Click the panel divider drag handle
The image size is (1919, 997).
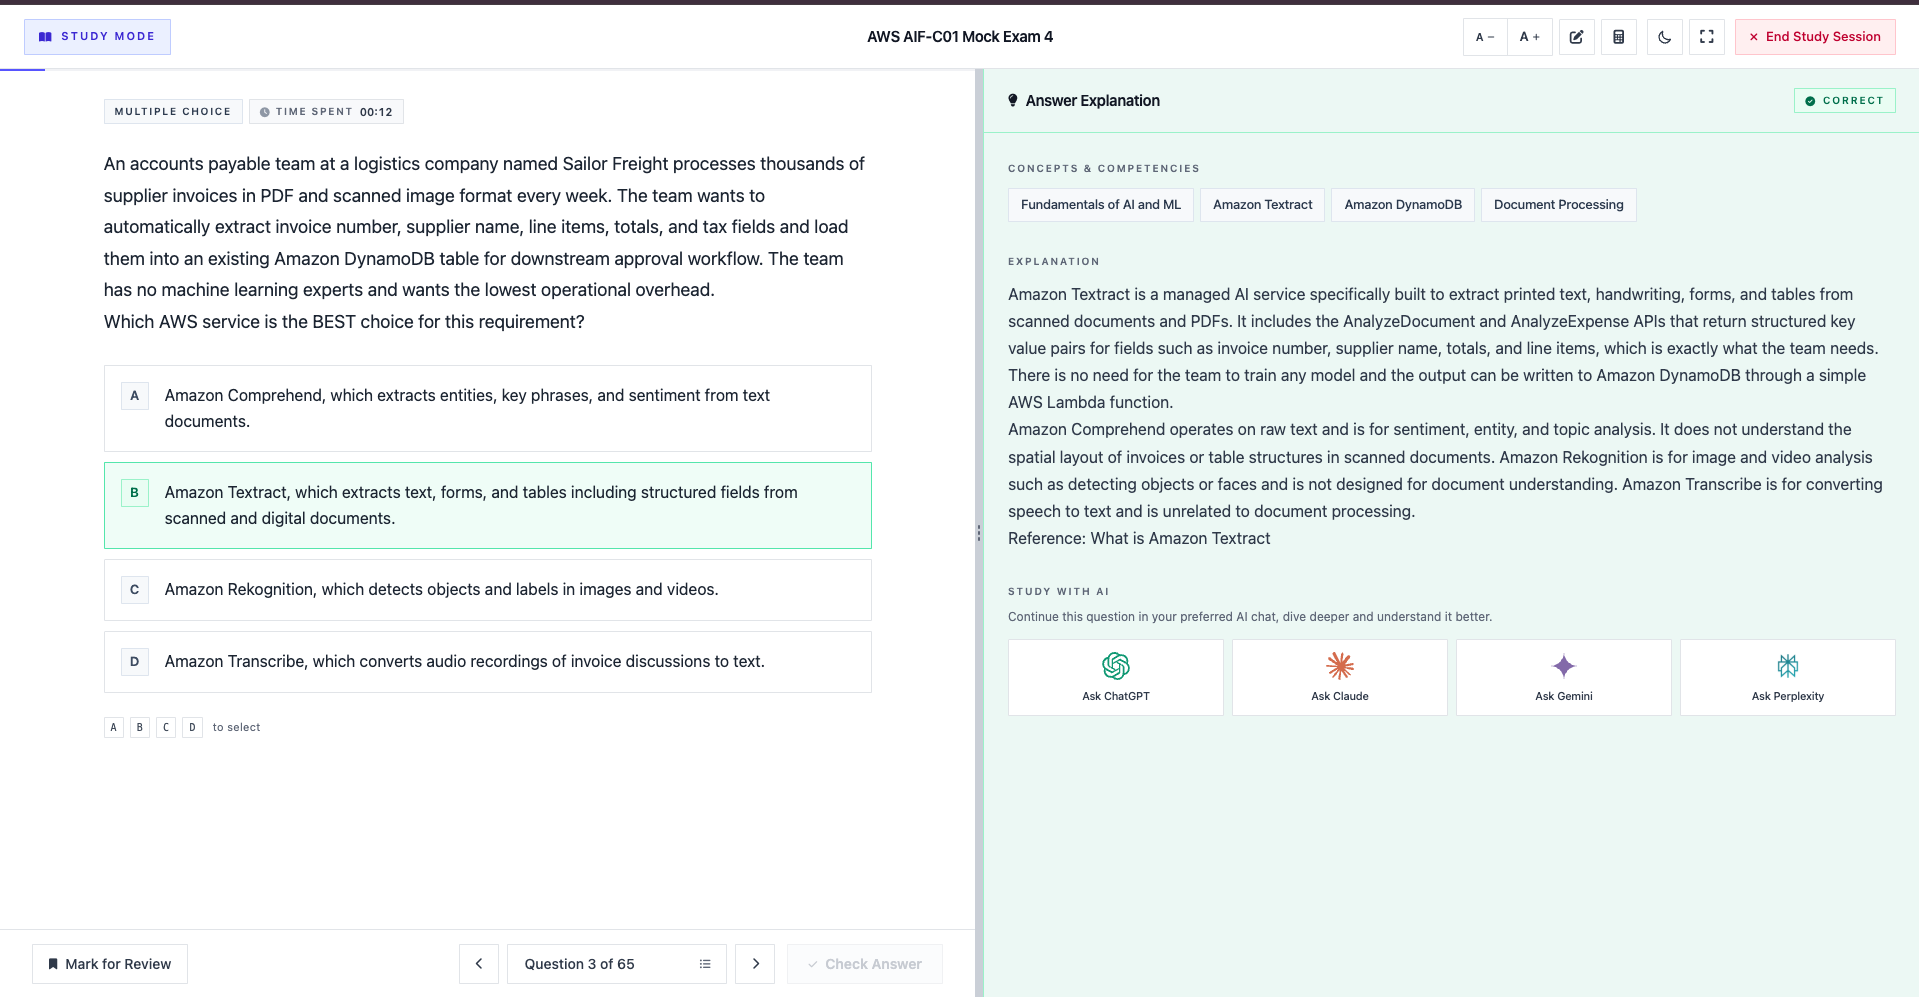tap(979, 533)
